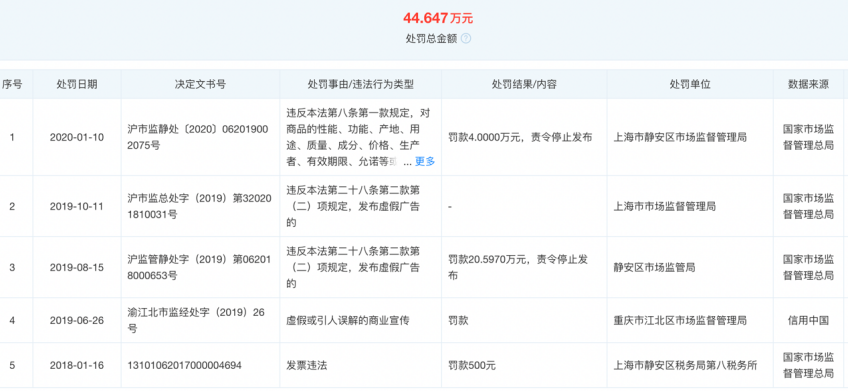The image size is (848, 391).
Task: Select the date 2018-01-16
Action: point(77,366)
